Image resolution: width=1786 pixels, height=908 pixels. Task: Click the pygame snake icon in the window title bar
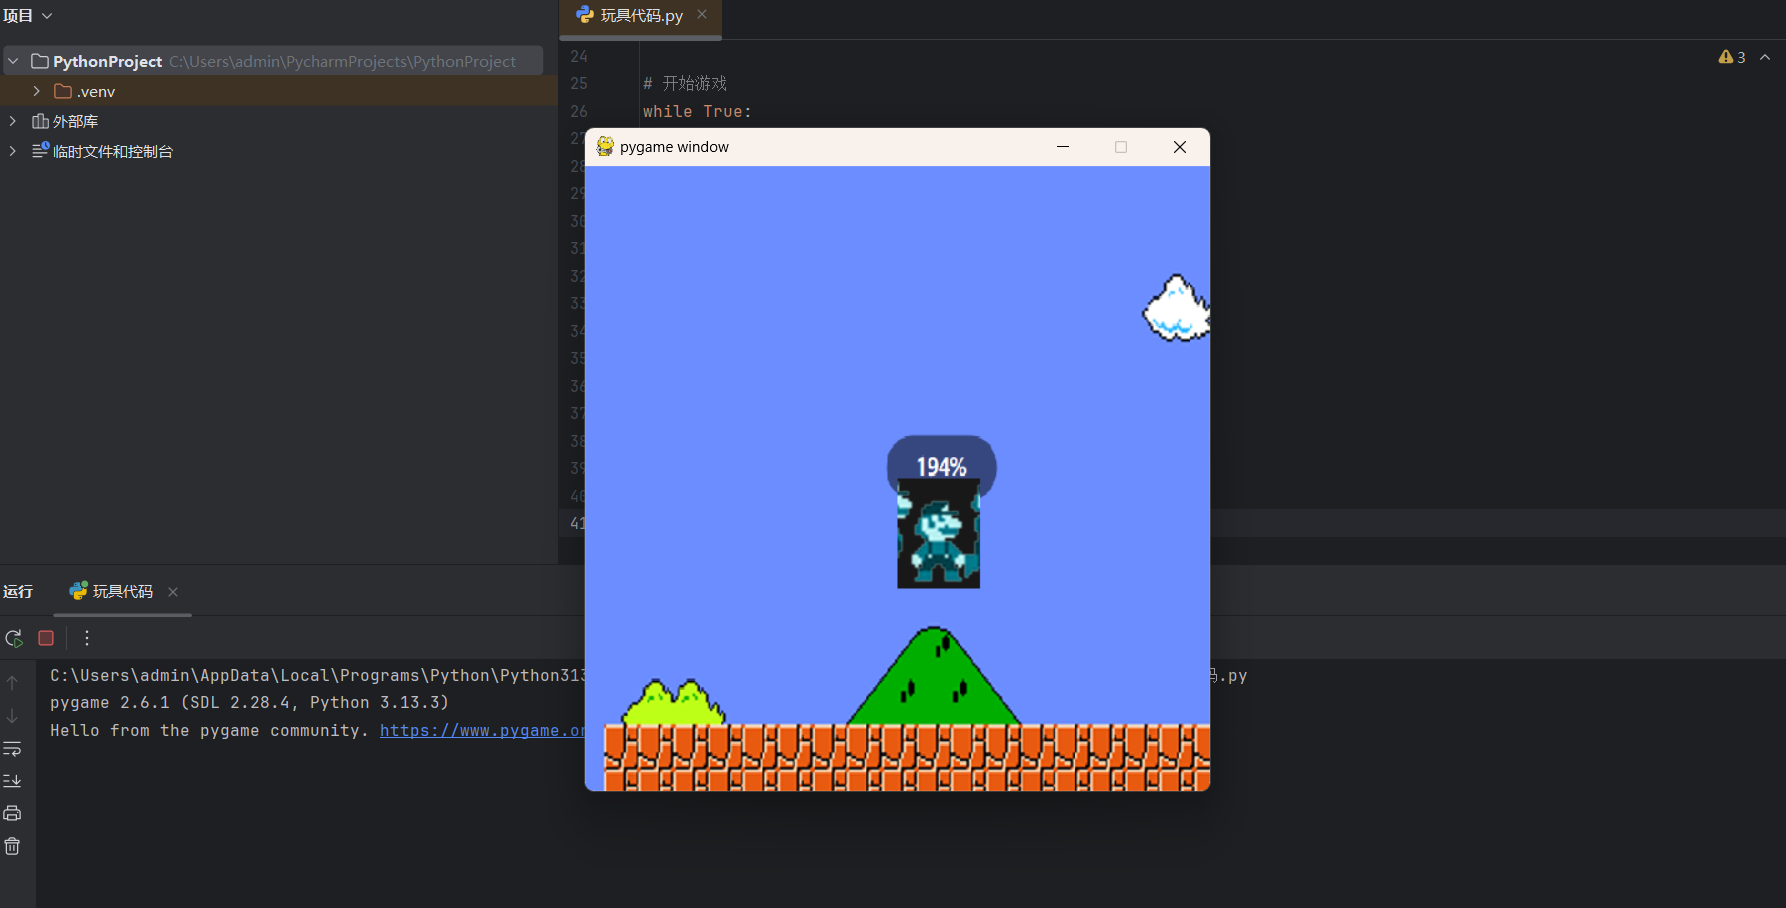[605, 147]
